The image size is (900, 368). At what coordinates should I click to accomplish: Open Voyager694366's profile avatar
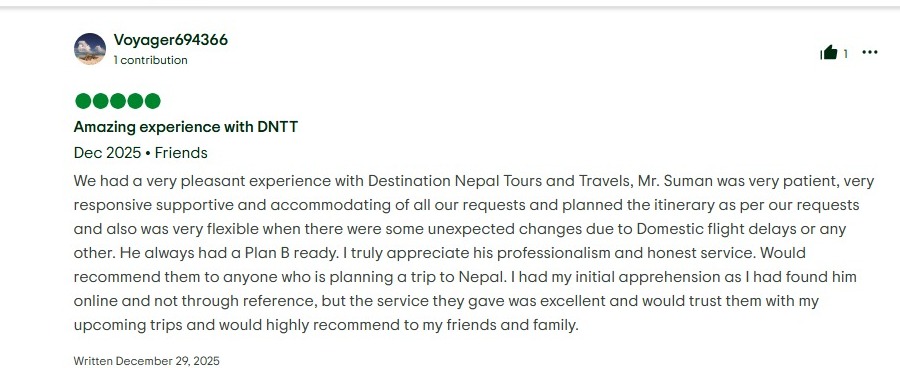click(90, 49)
